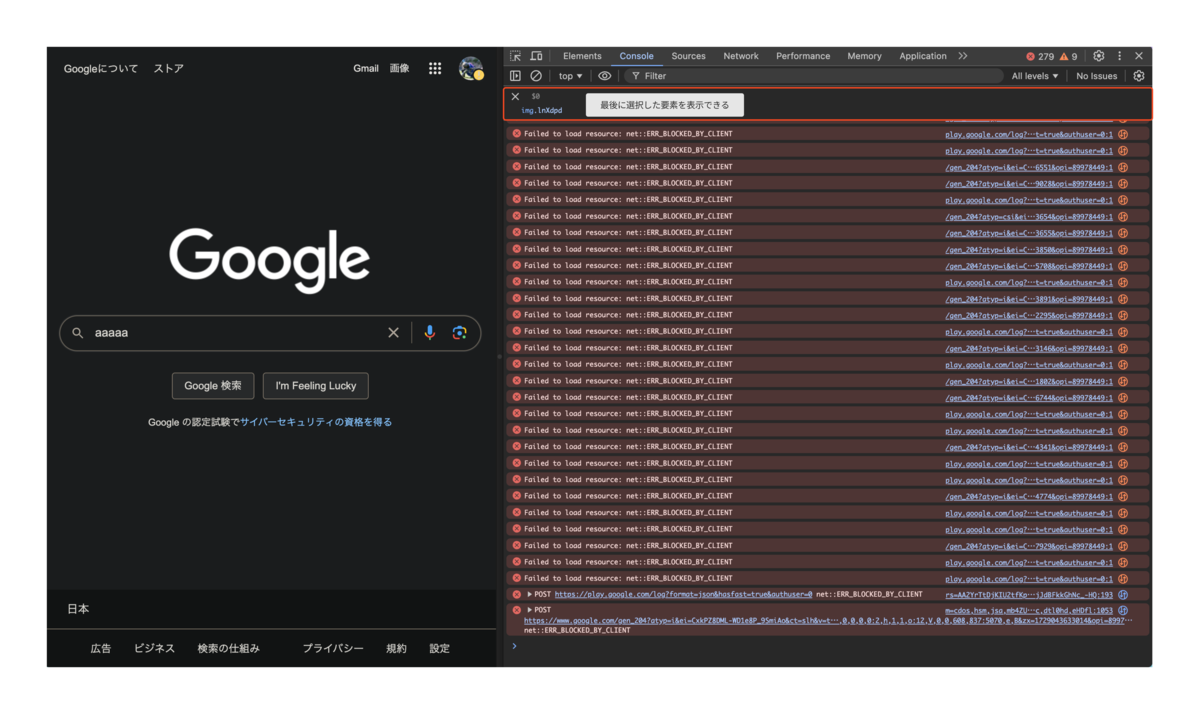The height and width of the screenshot is (714, 1200).
Task: Click the img.lnXdpd live expression value
Action: (x=542, y=110)
